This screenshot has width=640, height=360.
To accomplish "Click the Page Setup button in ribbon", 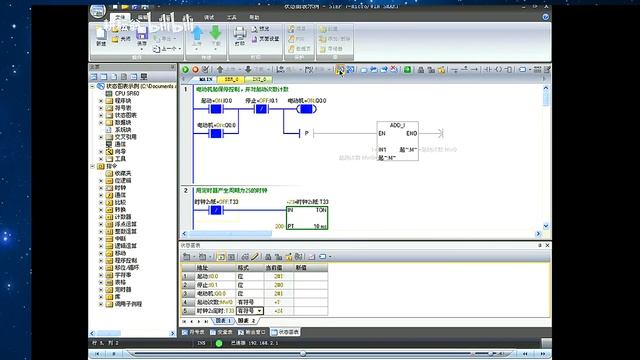I will 265,39.
